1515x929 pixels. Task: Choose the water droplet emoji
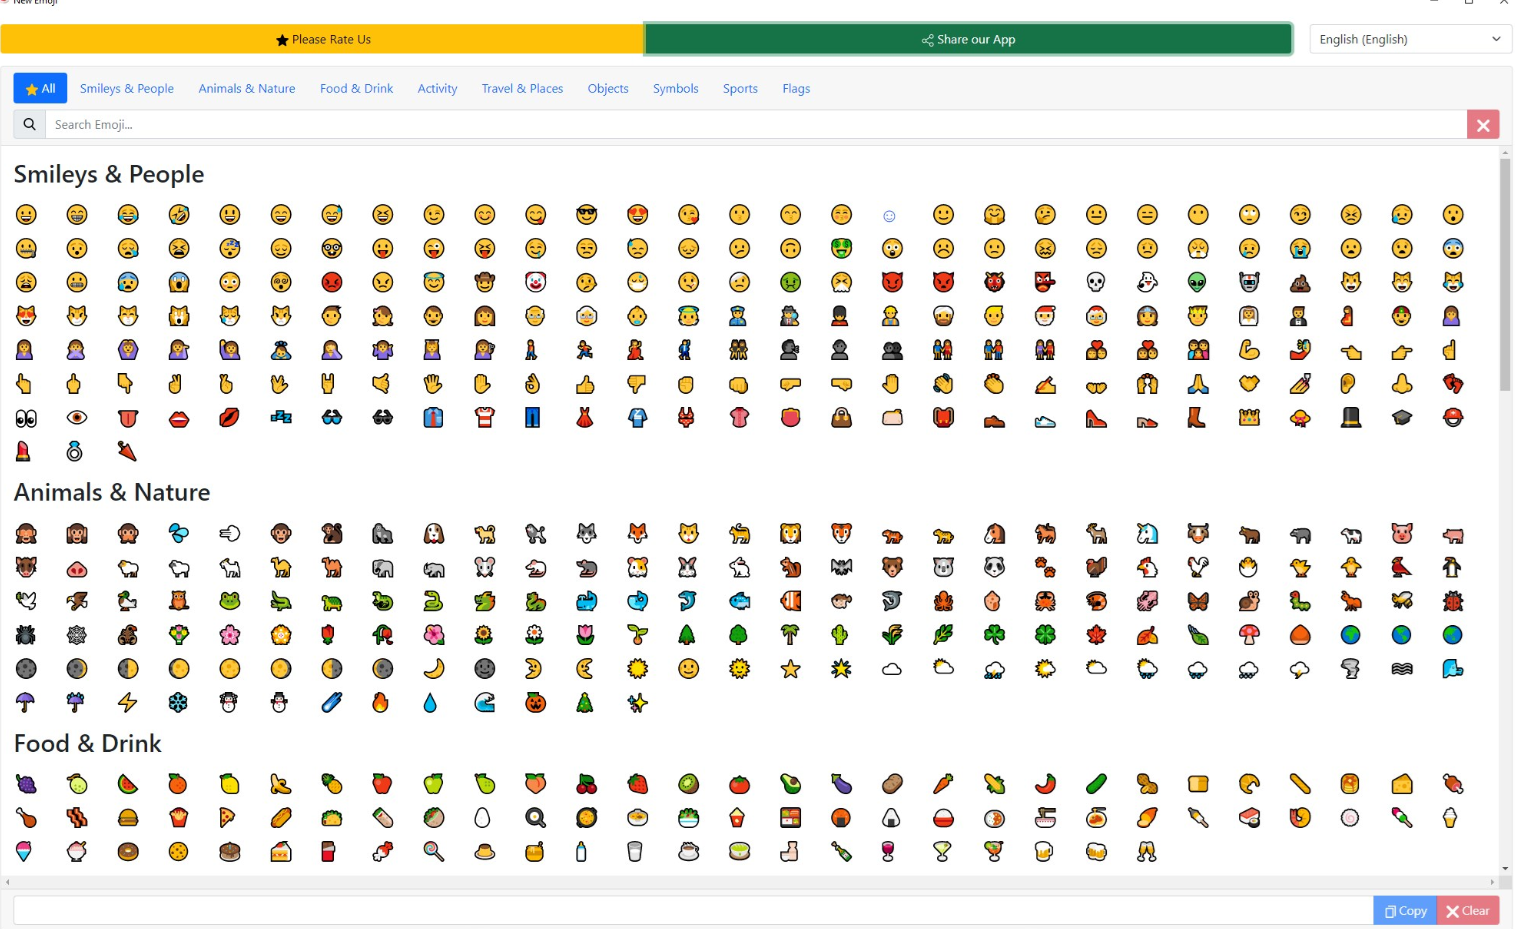coord(430,703)
